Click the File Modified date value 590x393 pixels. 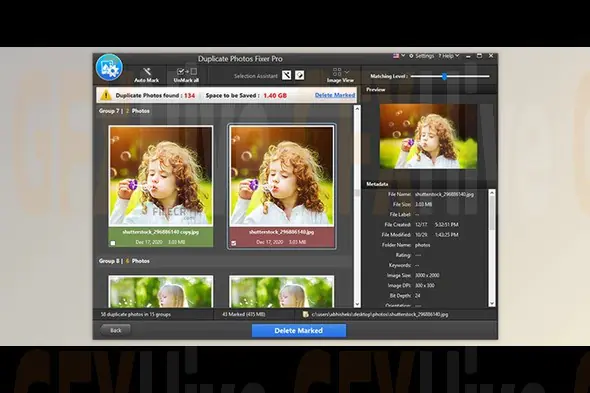[x=437, y=235]
